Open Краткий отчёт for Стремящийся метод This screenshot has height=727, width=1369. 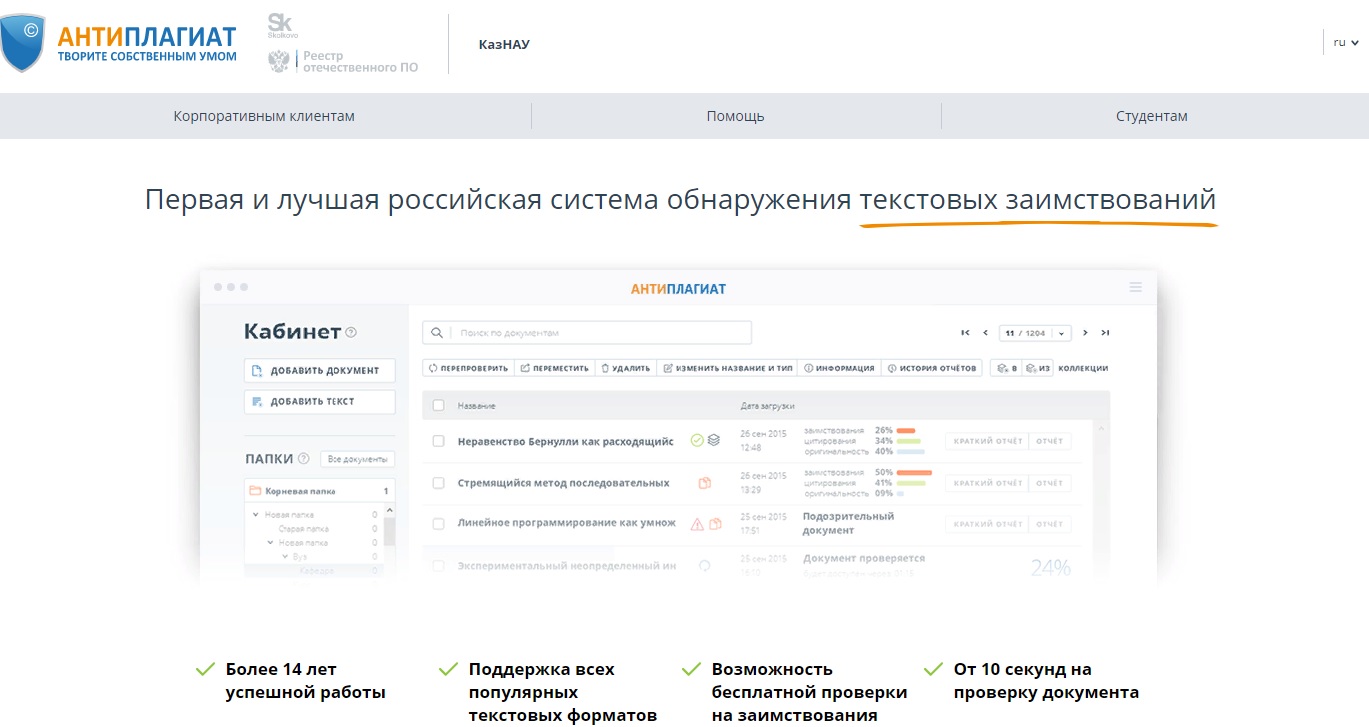click(987, 483)
